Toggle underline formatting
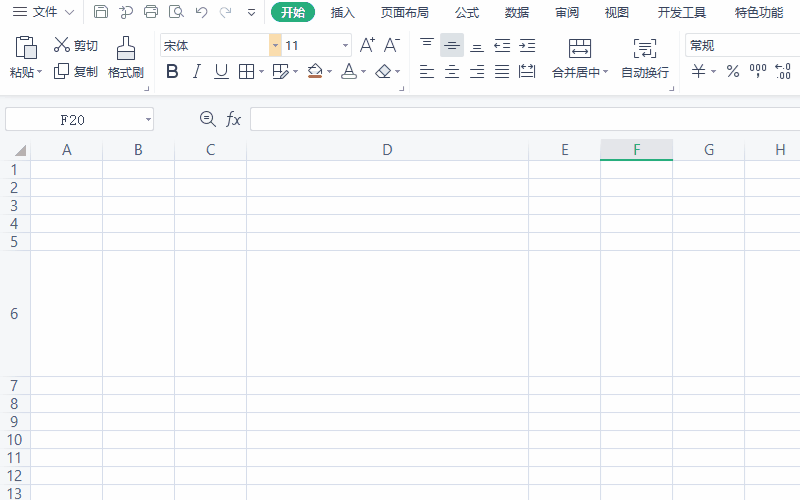The width and height of the screenshot is (800, 500). (221, 71)
